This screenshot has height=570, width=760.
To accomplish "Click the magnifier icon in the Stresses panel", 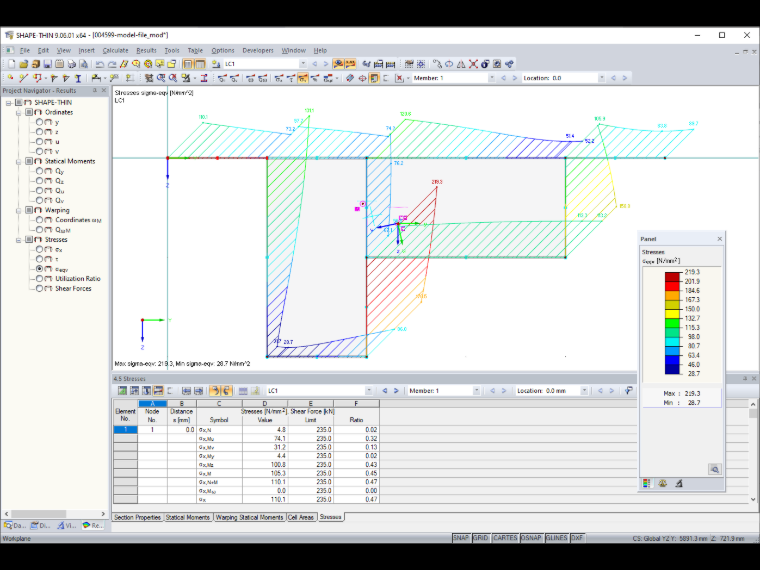I will (714, 469).
